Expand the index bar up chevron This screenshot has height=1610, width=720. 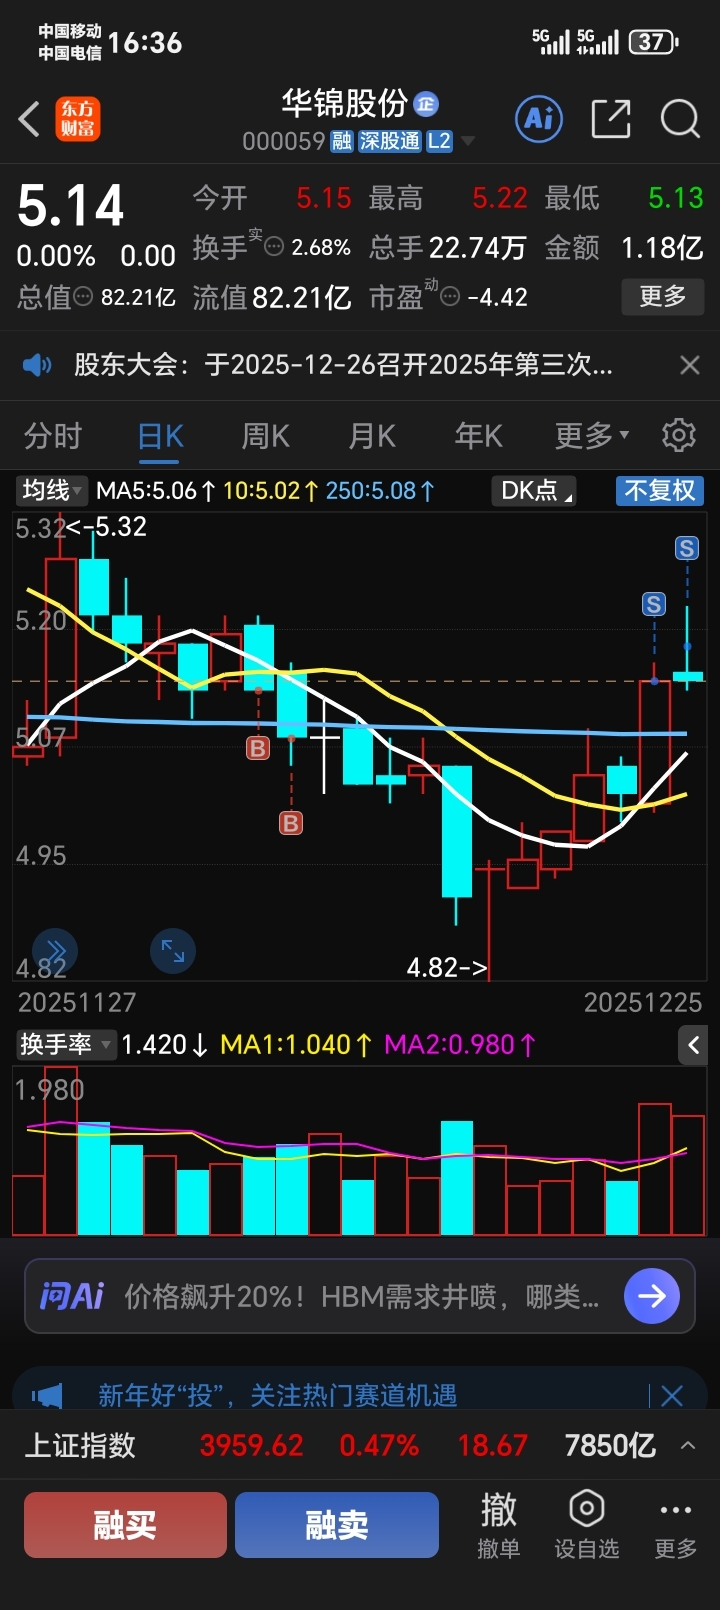point(688,1446)
